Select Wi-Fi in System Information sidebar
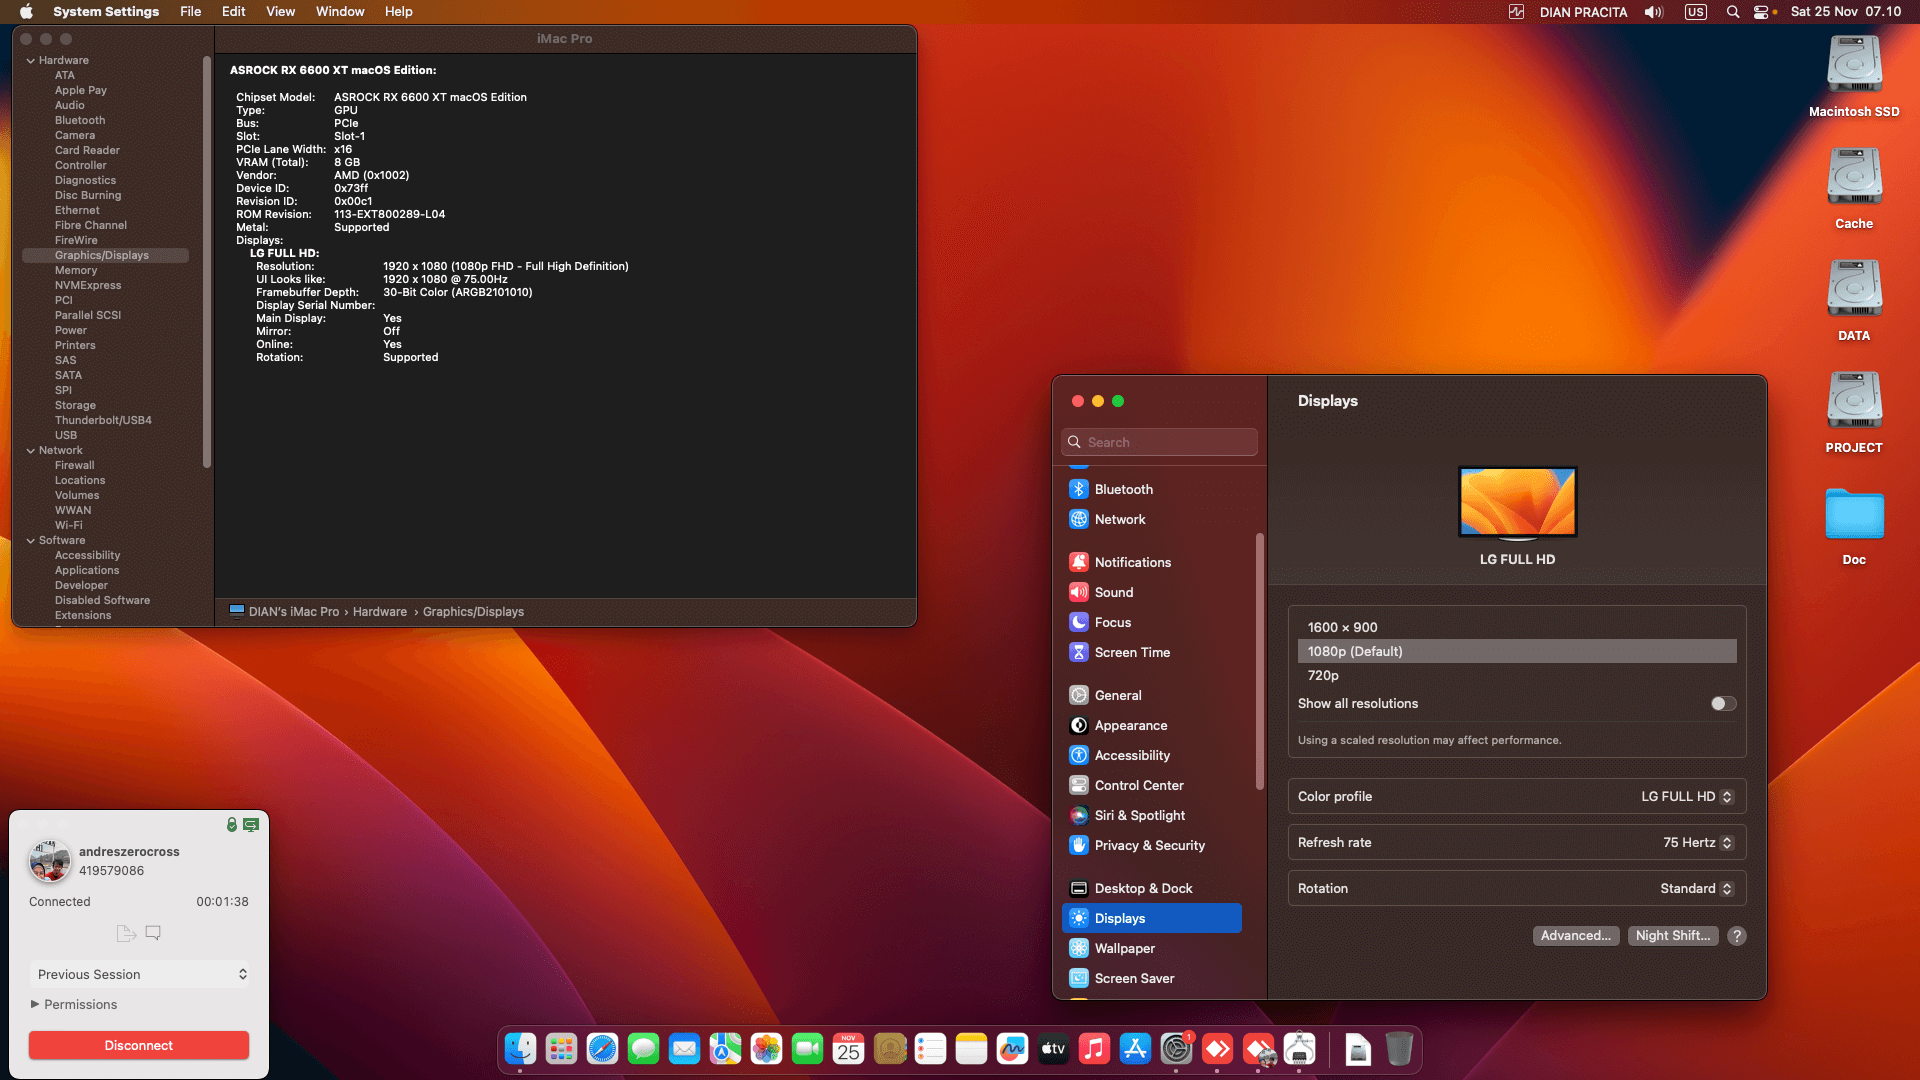 tap(69, 526)
